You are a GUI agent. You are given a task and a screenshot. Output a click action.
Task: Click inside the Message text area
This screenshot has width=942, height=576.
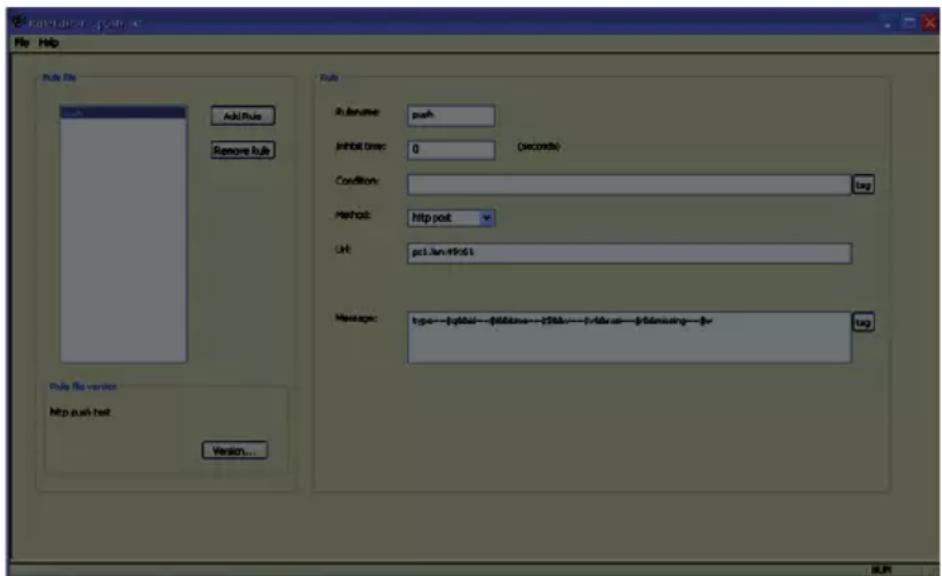629,337
